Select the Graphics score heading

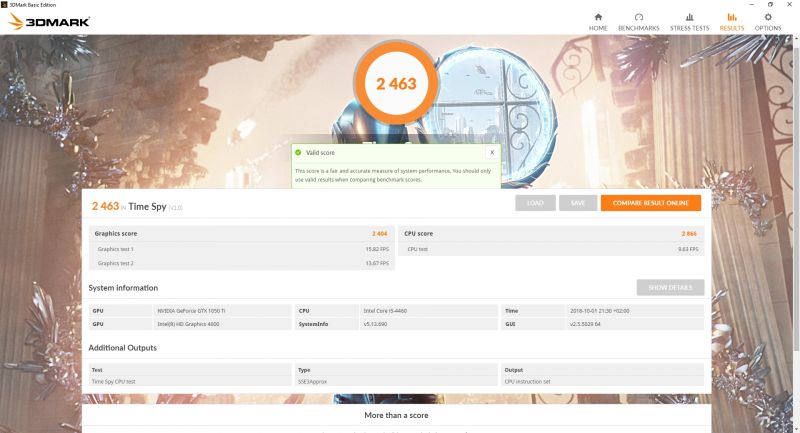(116, 234)
